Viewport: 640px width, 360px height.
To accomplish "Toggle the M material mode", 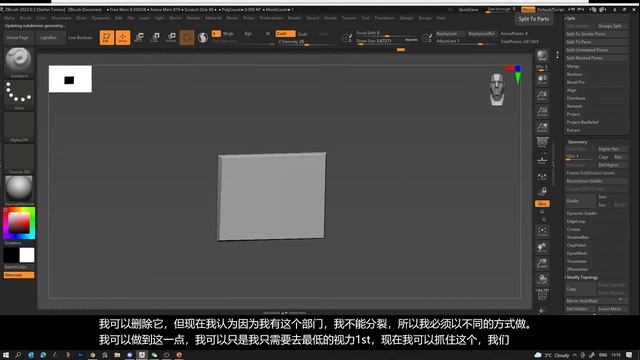I will pos(268,34).
